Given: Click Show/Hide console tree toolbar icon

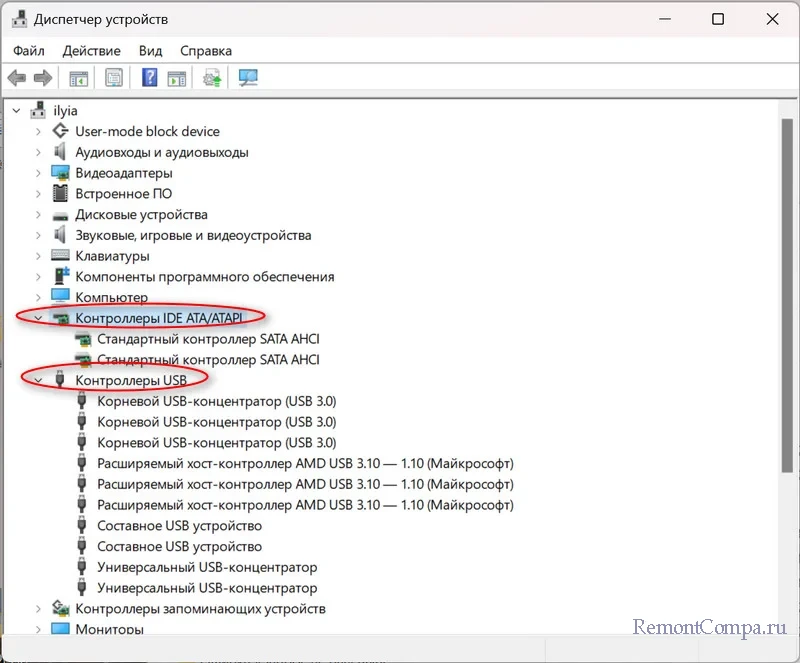Looking at the screenshot, I should pos(78,78).
